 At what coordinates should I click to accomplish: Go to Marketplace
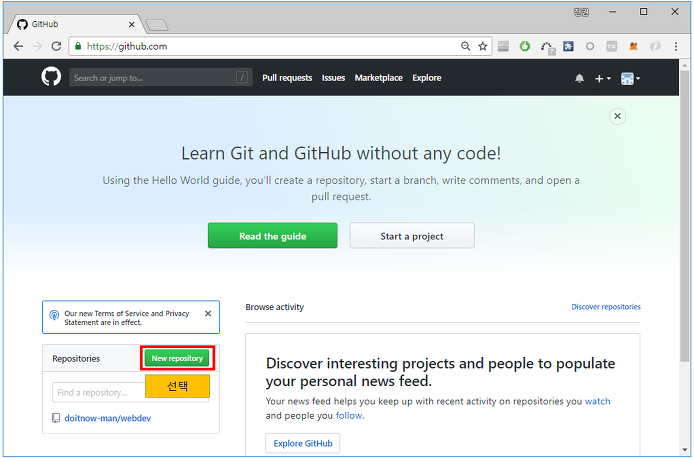click(x=378, y=78)
